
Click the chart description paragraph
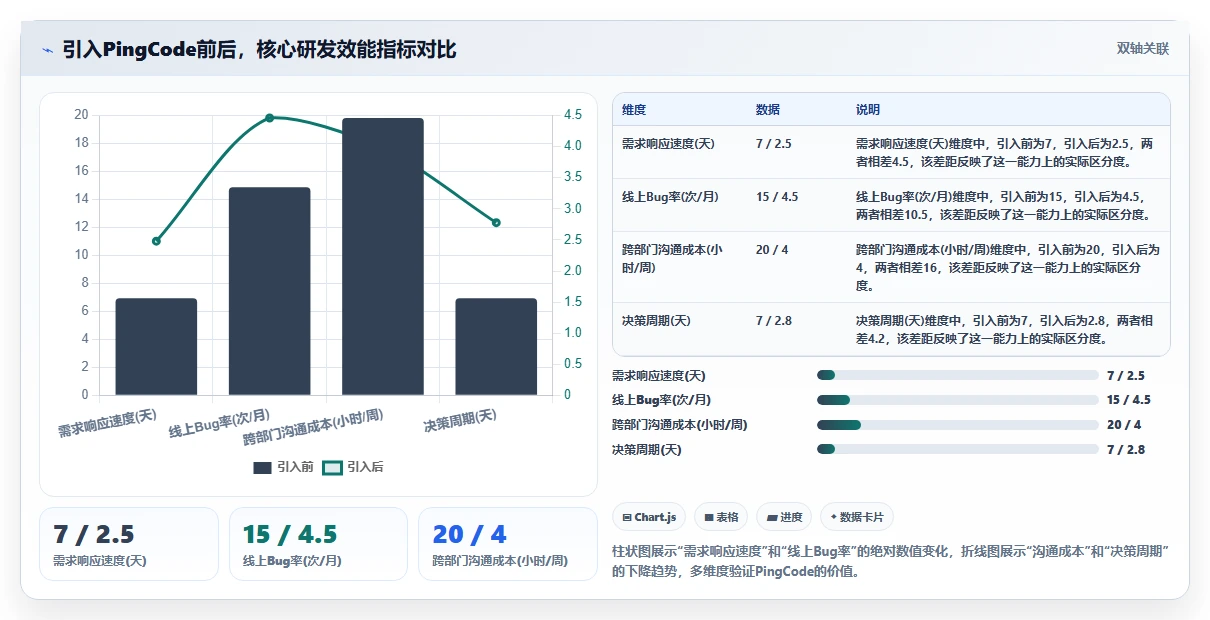click(x=891, y=561)
